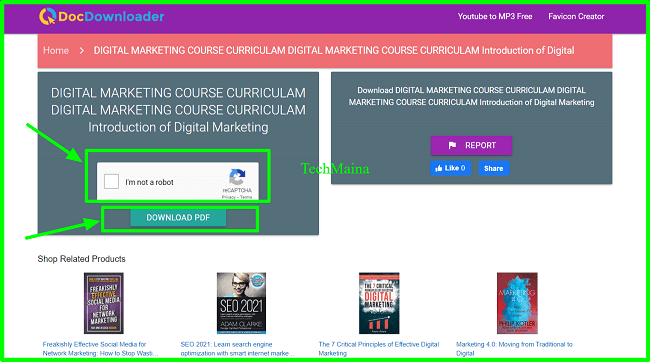Screen dimensions: 650x362
Task: Open reCAPTCHA Terms link
Action: [246, 197]
